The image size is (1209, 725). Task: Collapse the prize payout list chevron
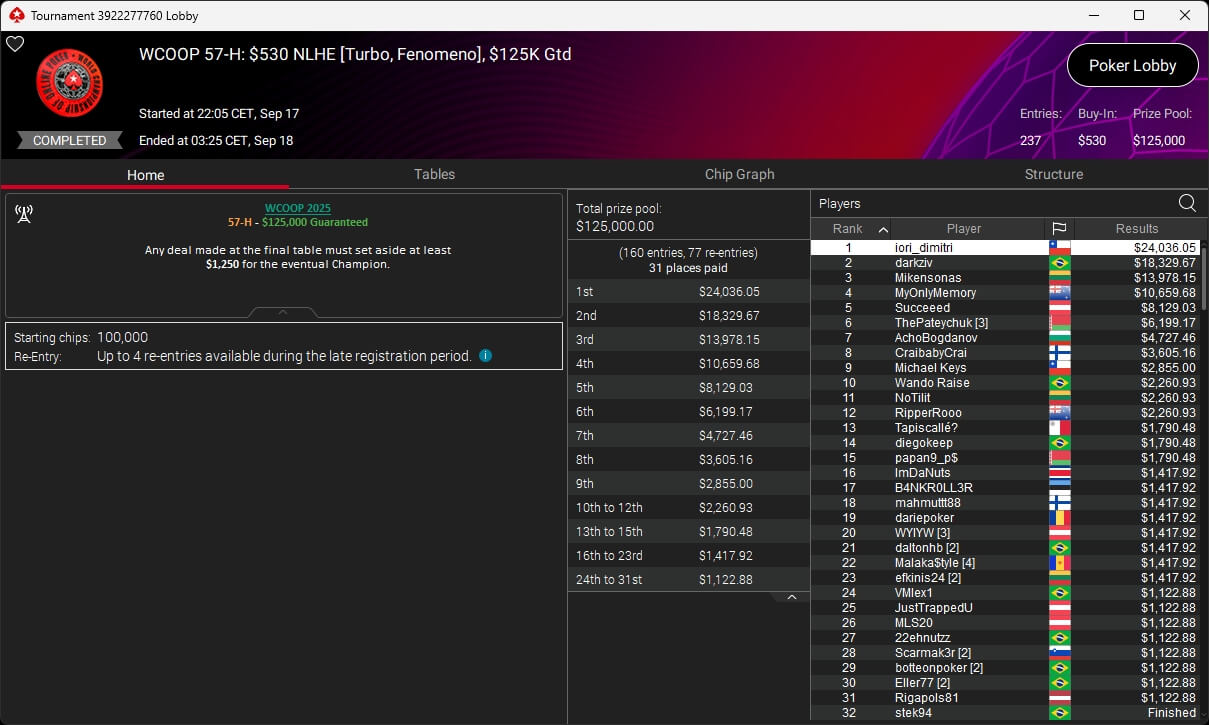tap(791, 597)
